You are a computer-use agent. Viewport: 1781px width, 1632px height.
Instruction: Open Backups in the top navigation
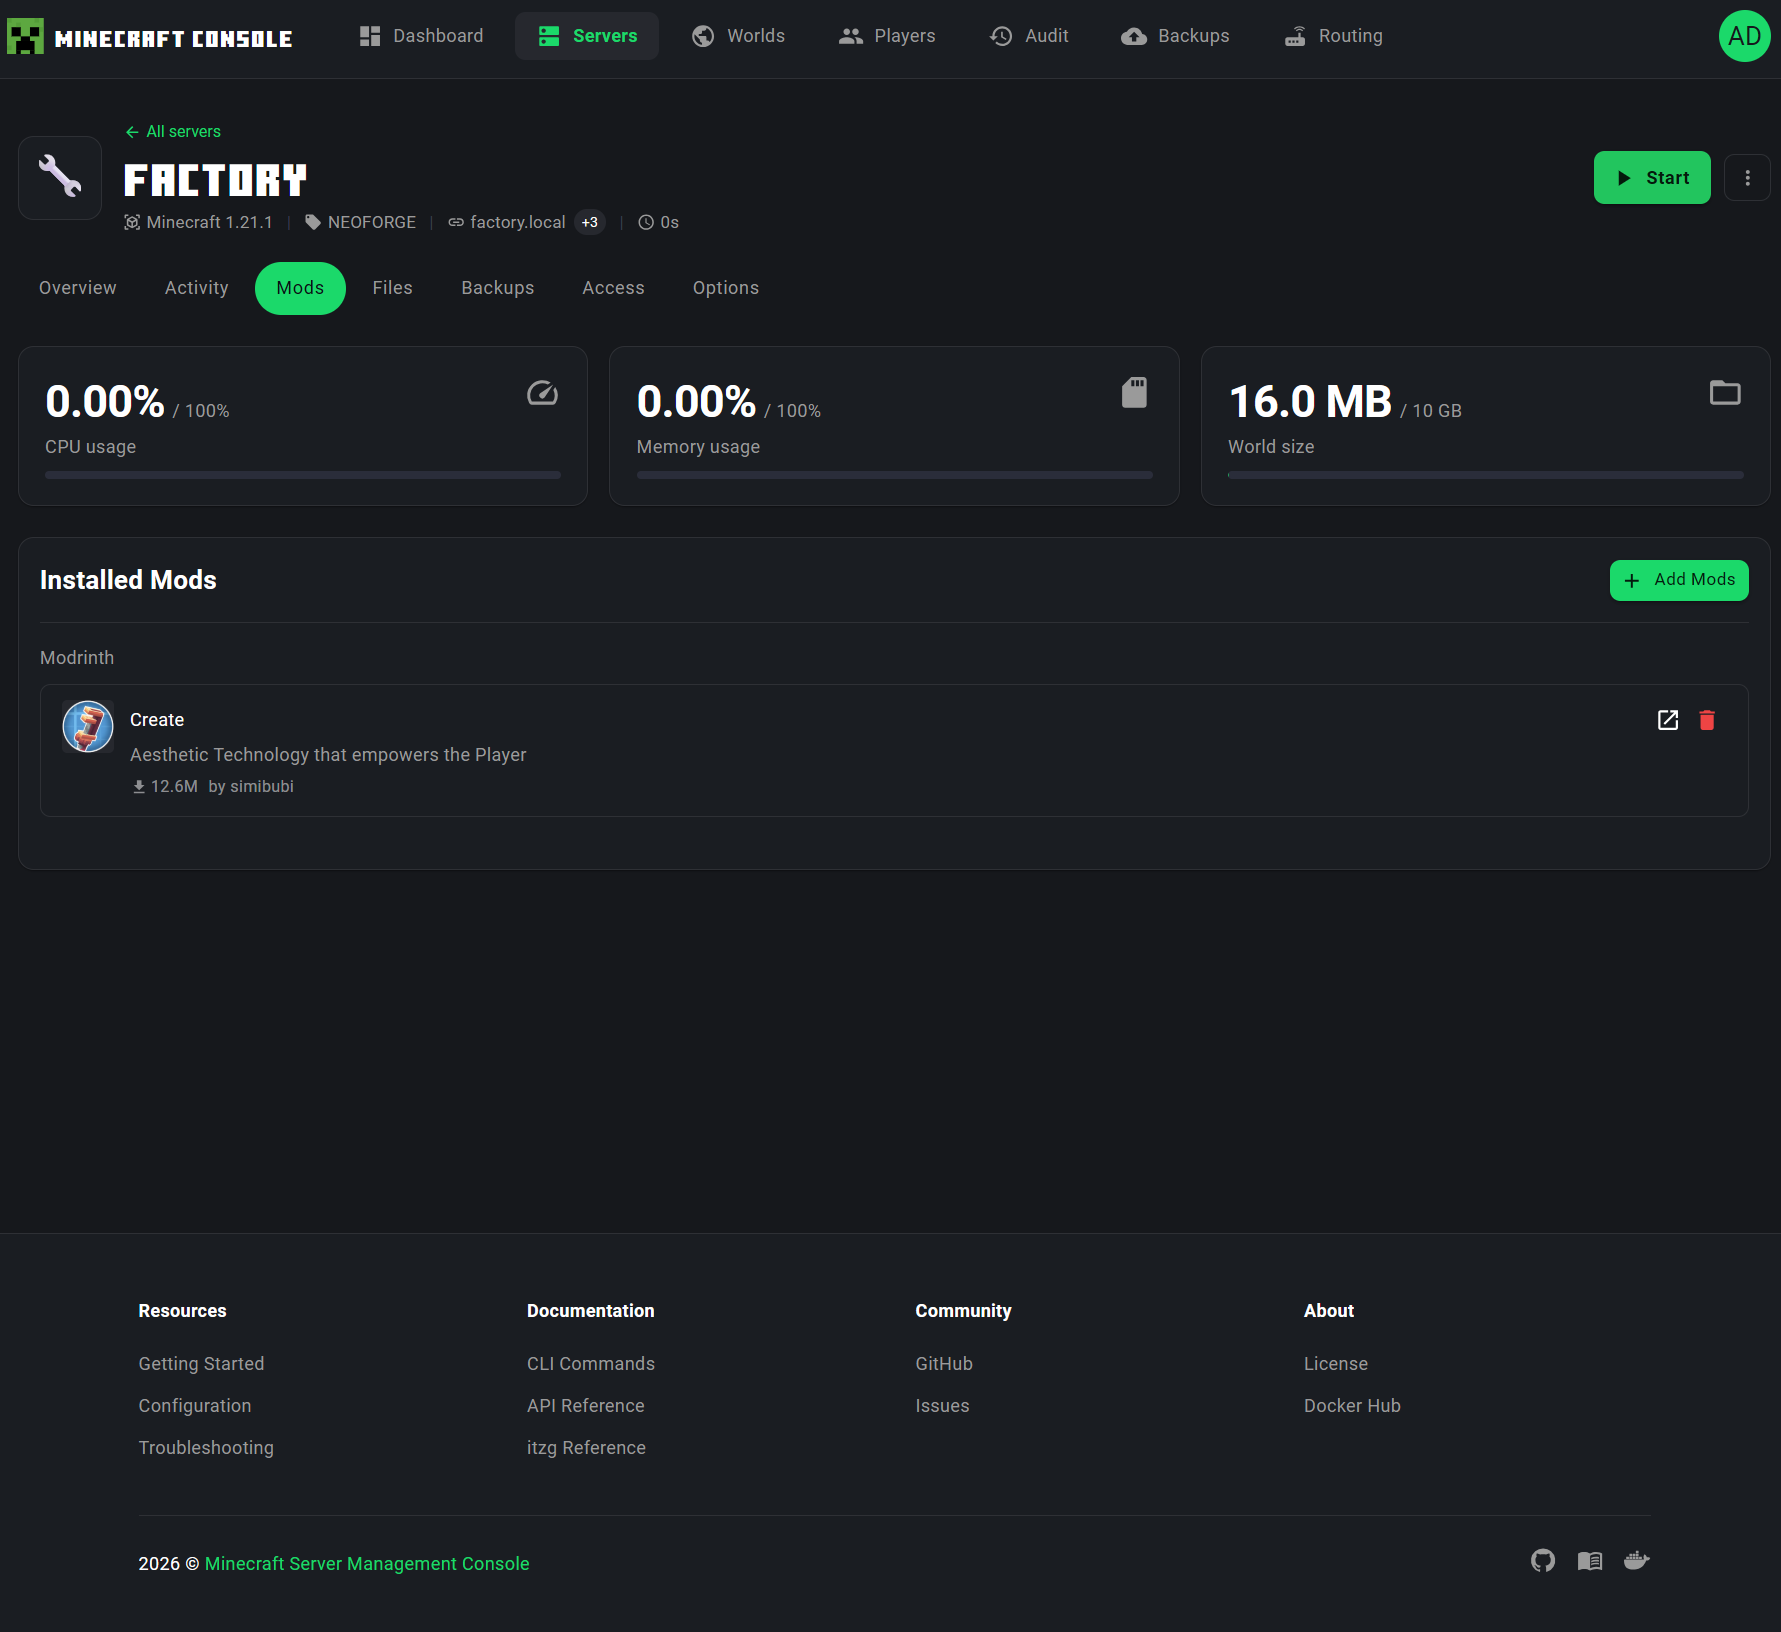coord(1175,36)
